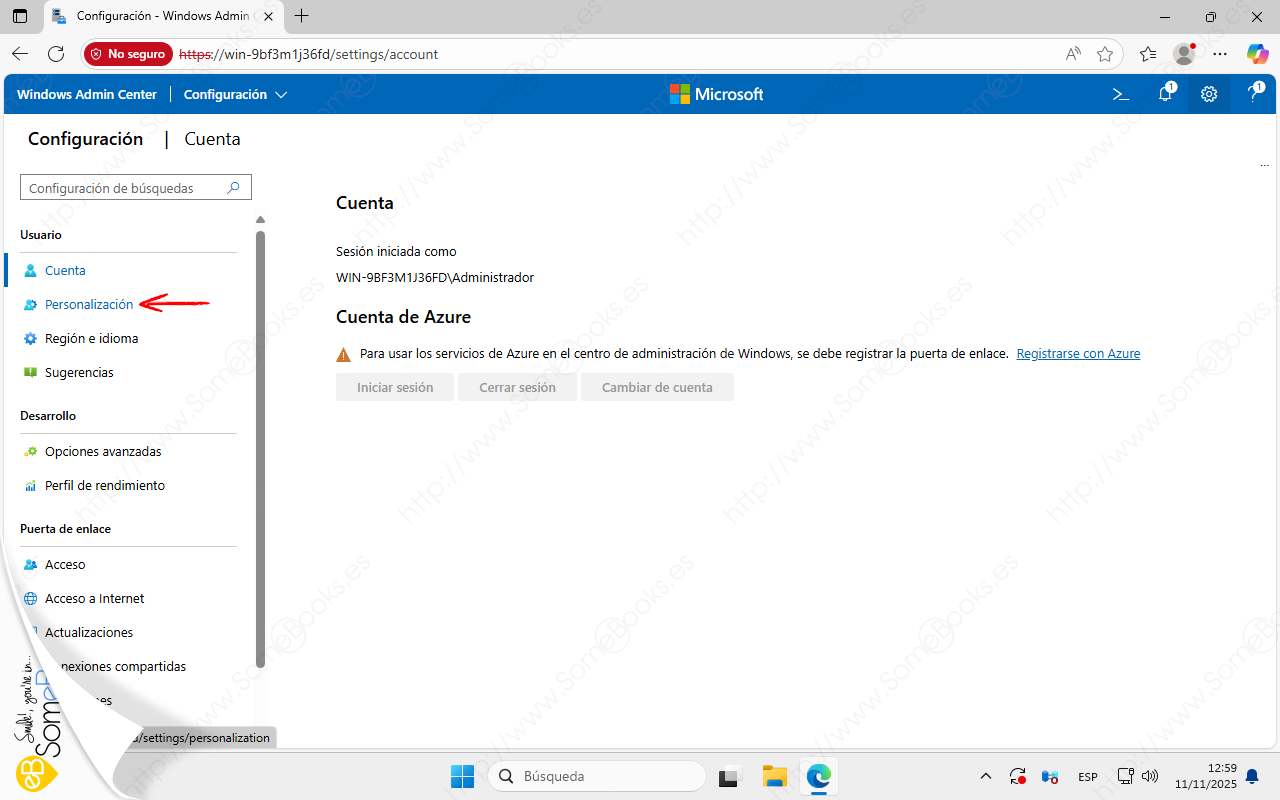Add page to favorites with star icon
The image size is (1280, 800).
point(1104,54)
